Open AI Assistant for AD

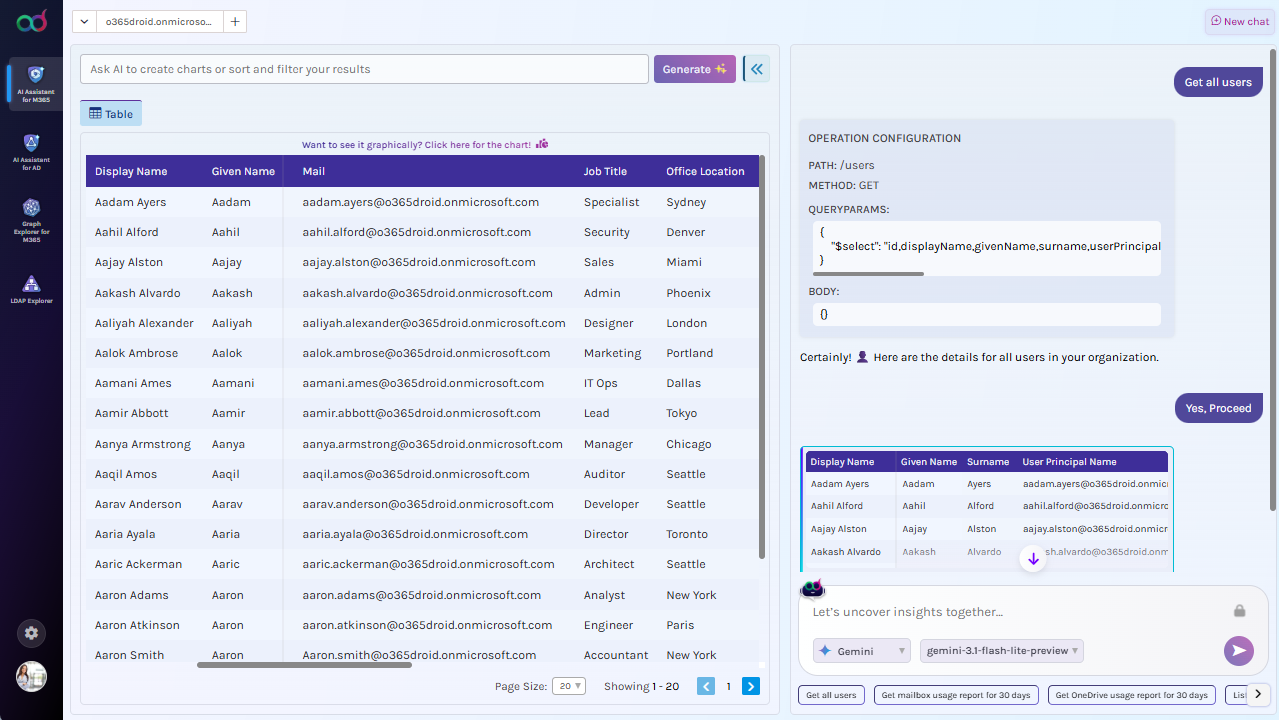[x=31, y=151]
